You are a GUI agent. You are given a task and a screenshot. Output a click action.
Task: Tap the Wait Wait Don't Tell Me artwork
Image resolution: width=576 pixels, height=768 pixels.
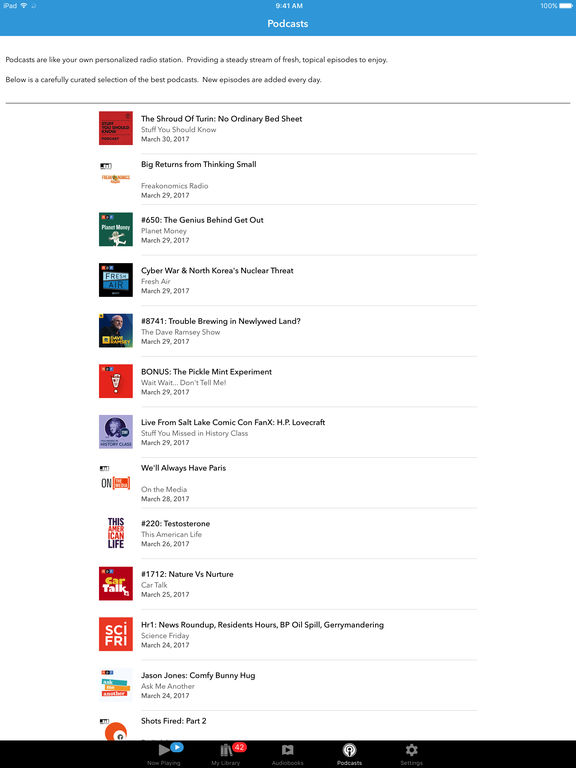tap(116, 381)
